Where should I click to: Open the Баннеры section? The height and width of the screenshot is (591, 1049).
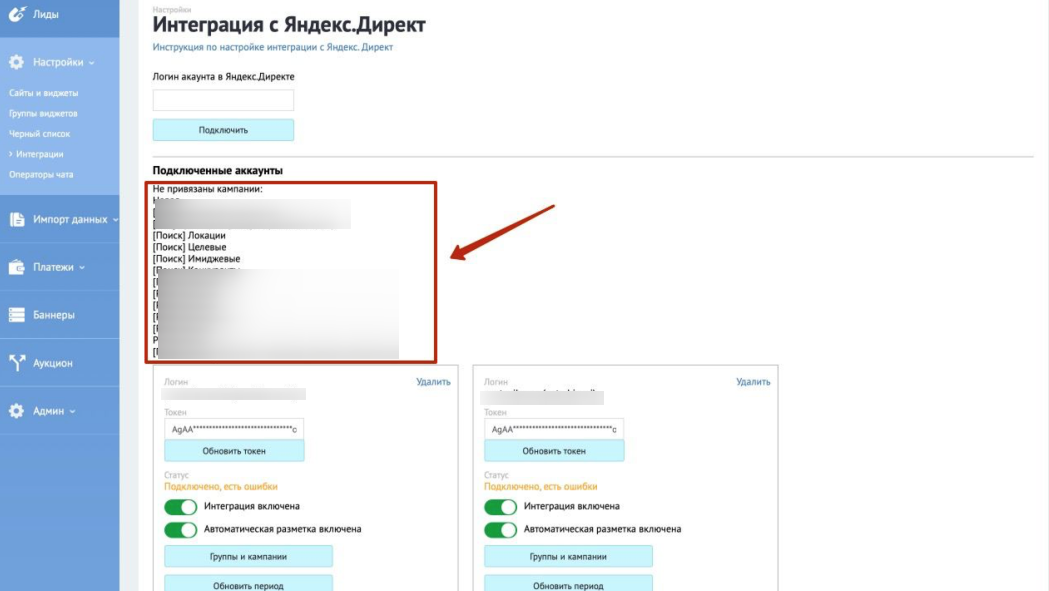54,315
